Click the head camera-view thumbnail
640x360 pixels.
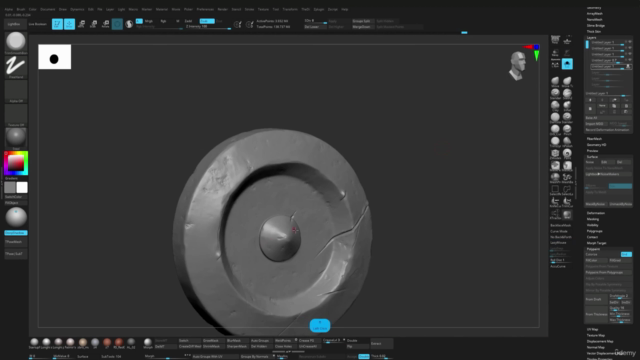coord(518,65)
